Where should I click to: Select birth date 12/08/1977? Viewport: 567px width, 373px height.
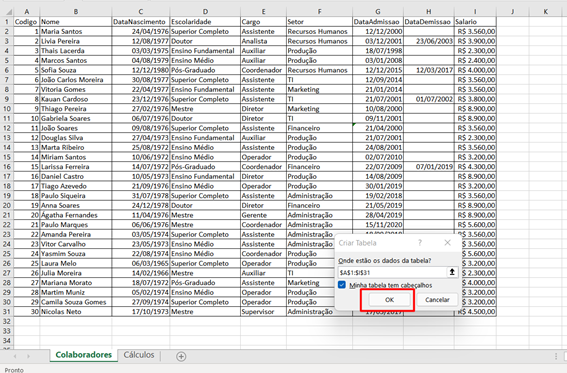point(141,41)
